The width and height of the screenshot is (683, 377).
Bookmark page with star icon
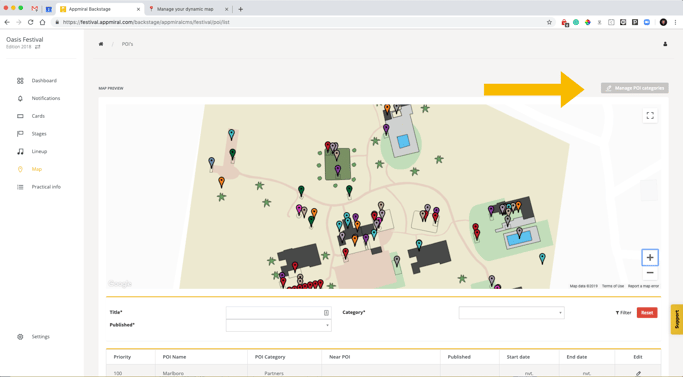pos(549,22)
